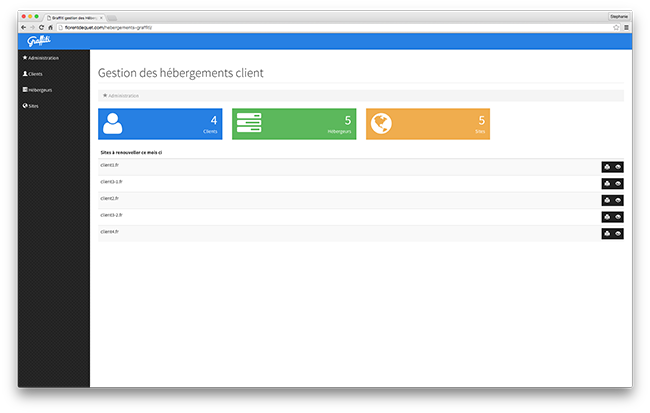This screenshot has width=650, height=413.
Task: Click the 'Gestion des hébergements client' page title
Action: [181, 73]
